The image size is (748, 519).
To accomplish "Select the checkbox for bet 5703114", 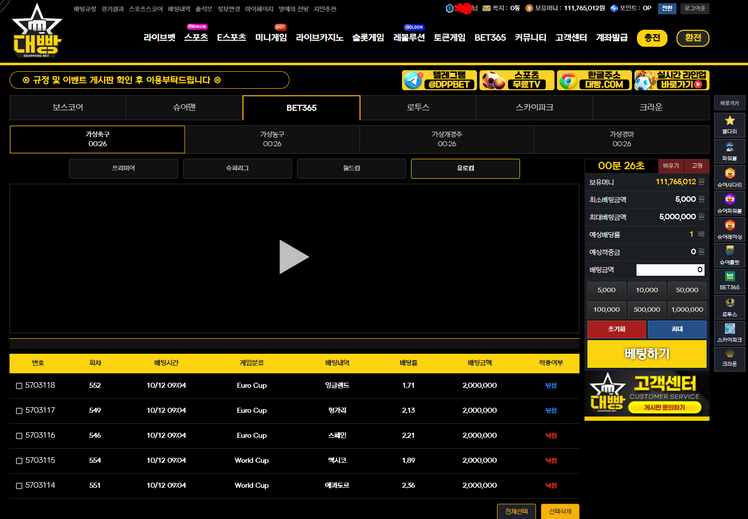I will tap(19, 485).
